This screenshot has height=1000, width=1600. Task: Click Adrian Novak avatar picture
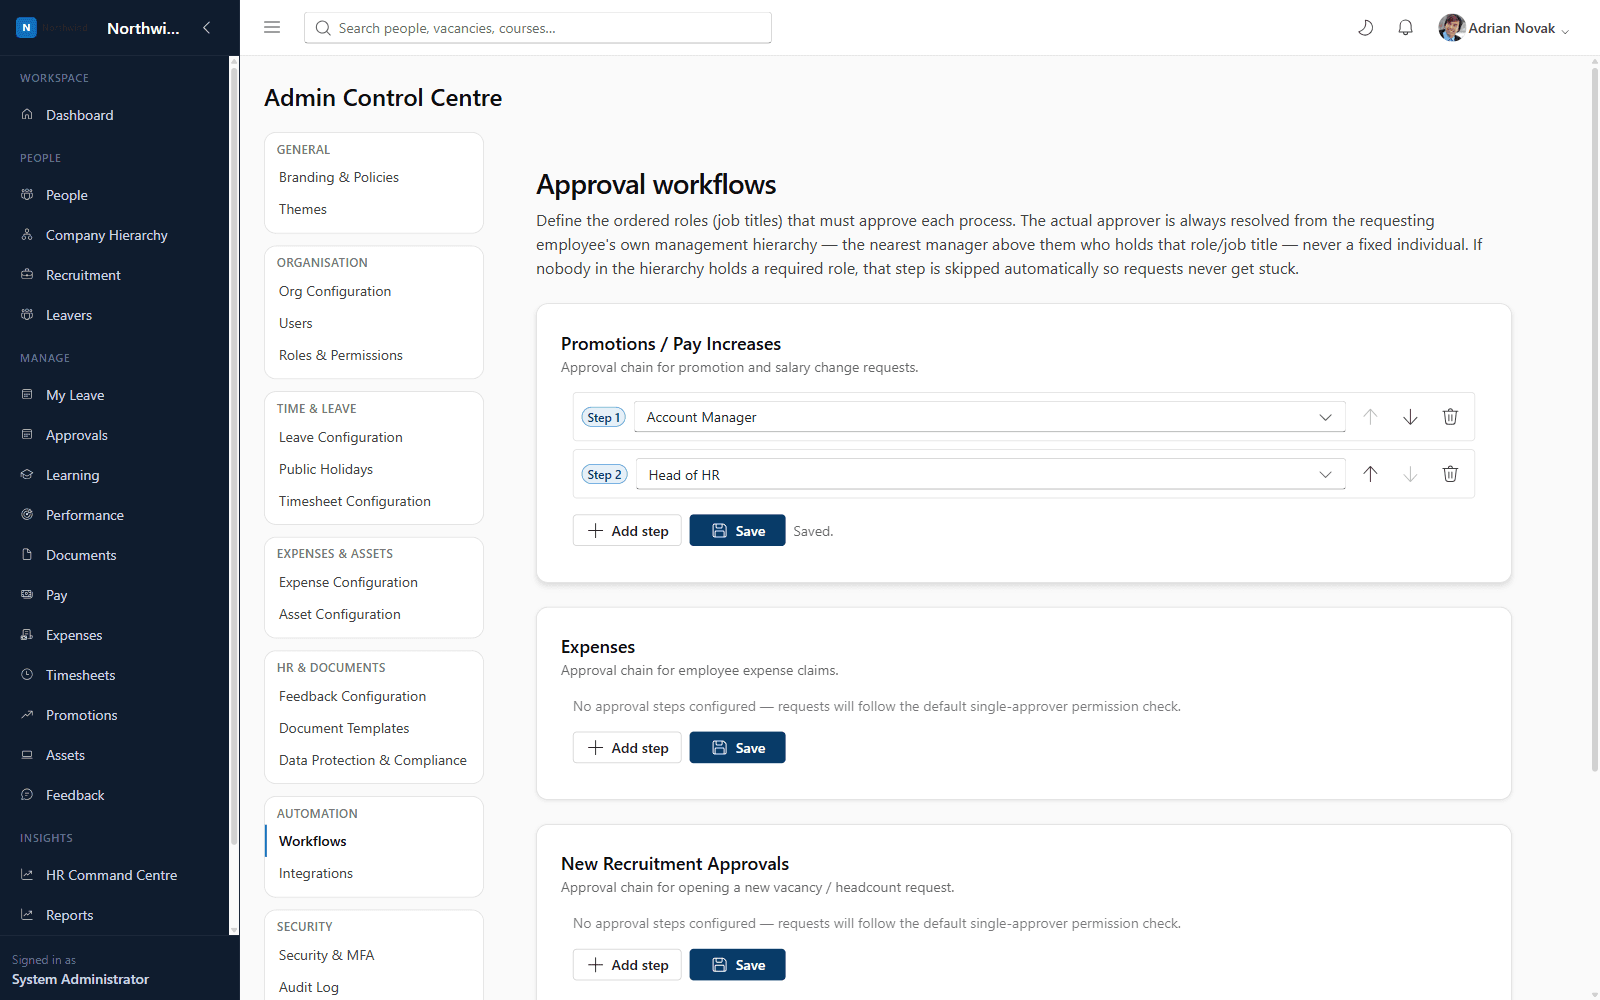click(x=1452, y=28)
